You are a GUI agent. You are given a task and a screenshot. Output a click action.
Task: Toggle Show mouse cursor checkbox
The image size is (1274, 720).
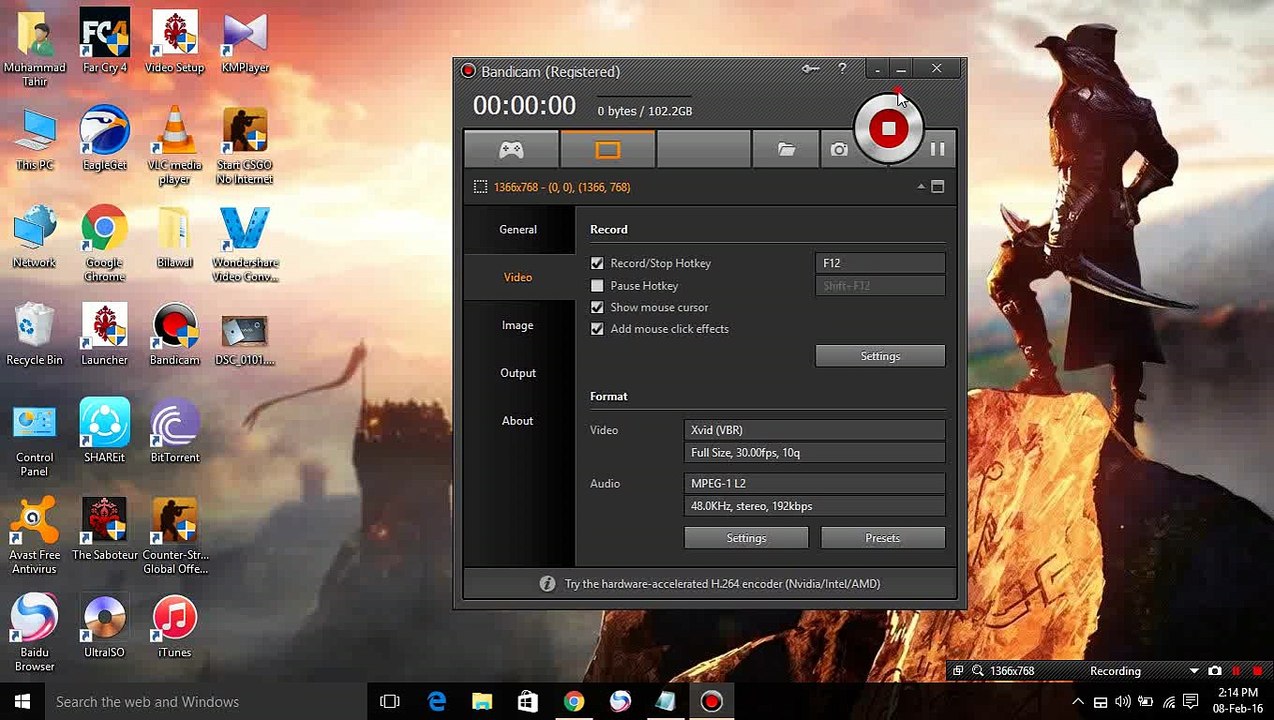coord(597,307)
